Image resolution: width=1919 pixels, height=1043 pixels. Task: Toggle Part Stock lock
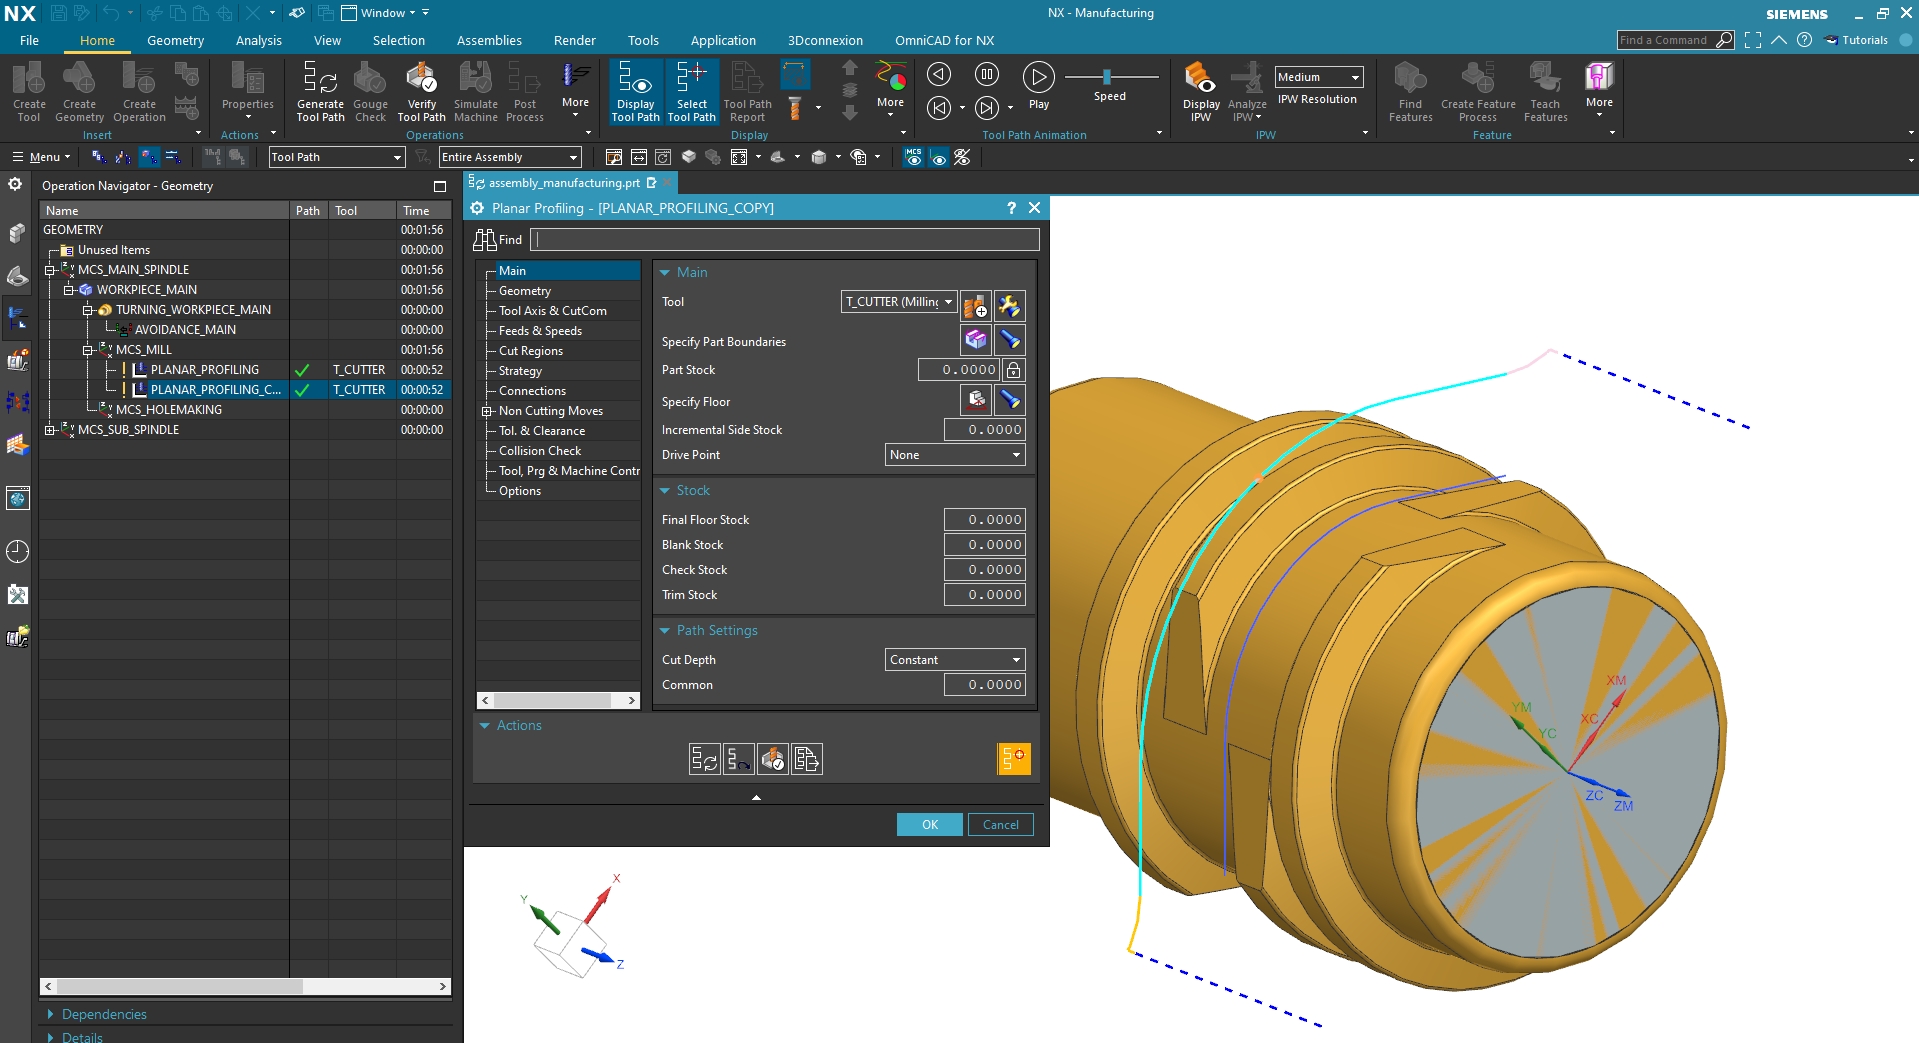coord(1014,370)
